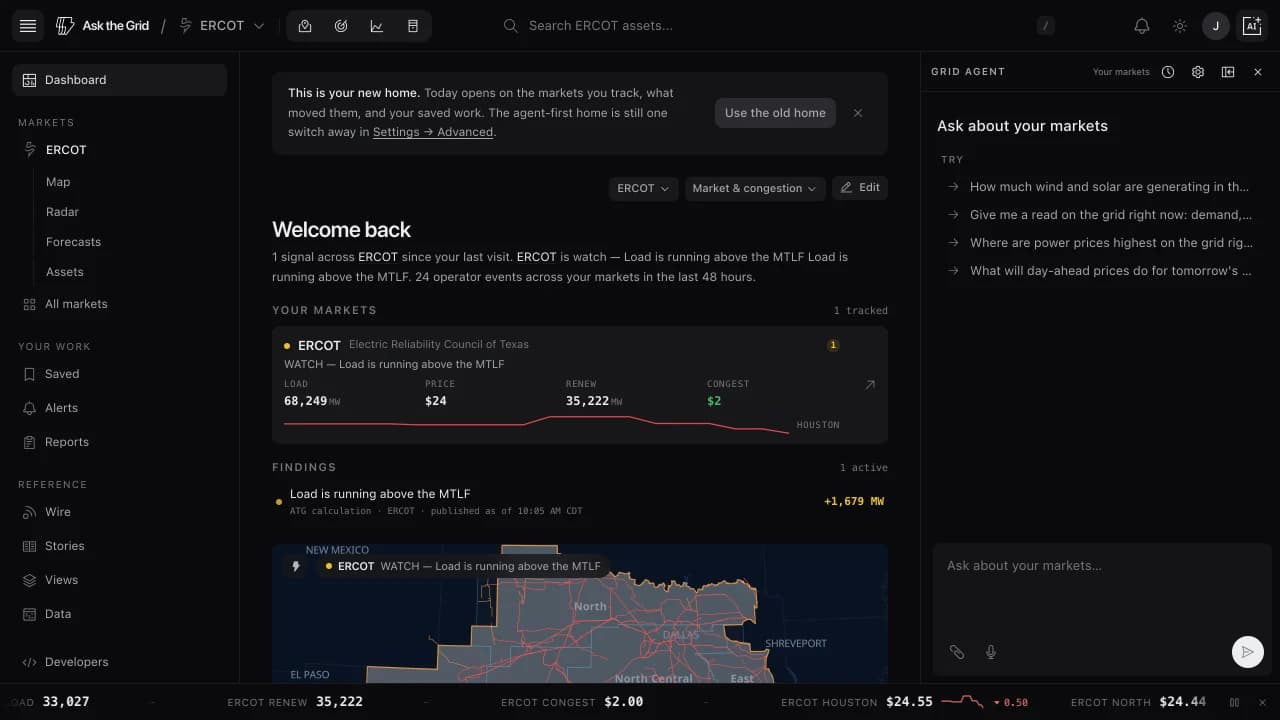The image size is (1280, 720).
Task: Dismiss the new home banner
Action: pos(858,113)
